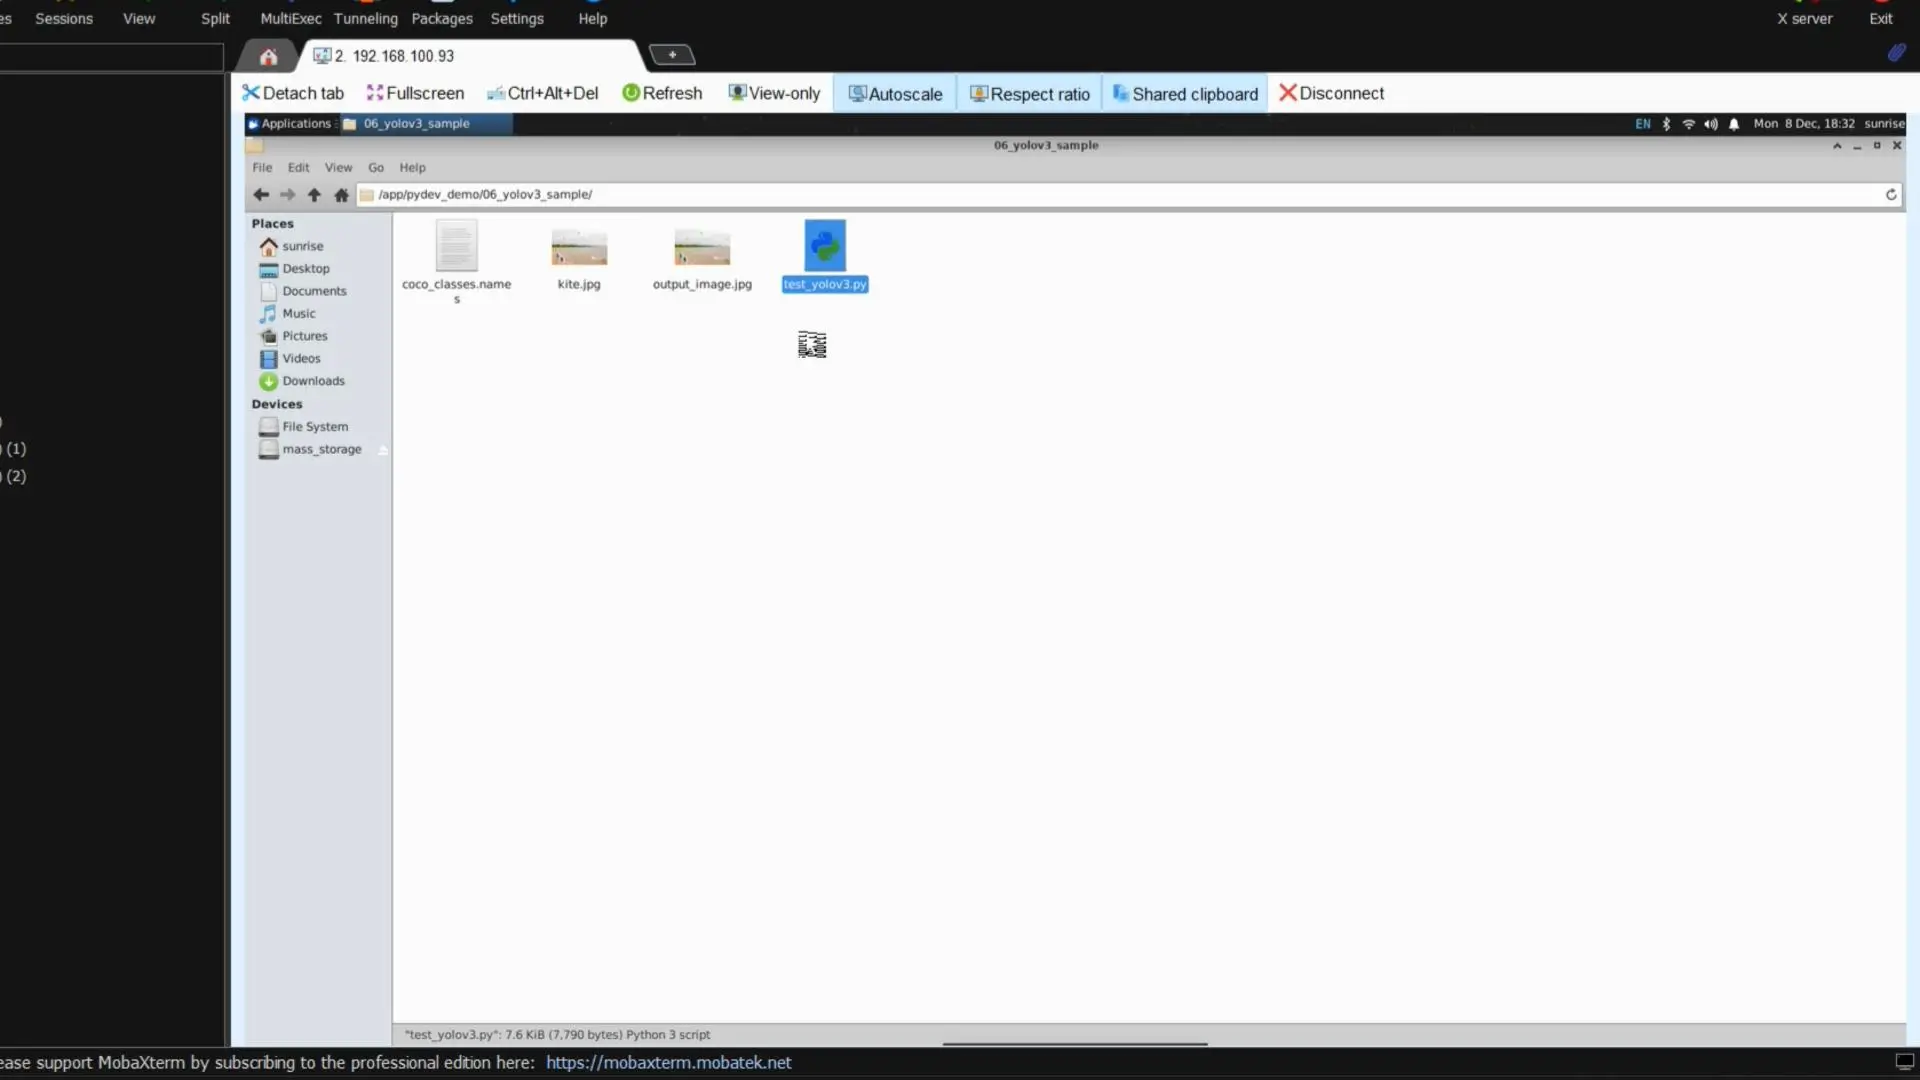Viewport: 1920px width, 1080px height.
Task: Open the mobaxterm.mobatek.net link
Action: tap(668, 1062)
